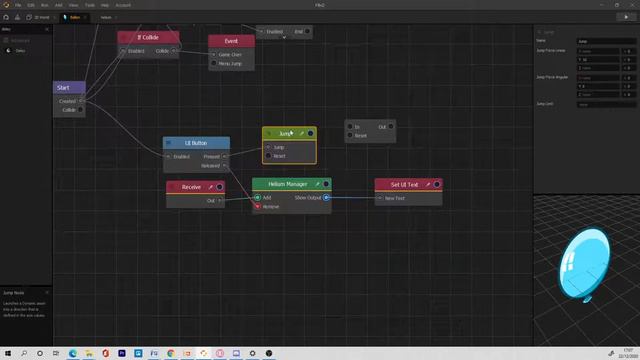Toggle the round dot on Helium Manager header
This screenshot has height=360, width=640.
coord(326,184)
